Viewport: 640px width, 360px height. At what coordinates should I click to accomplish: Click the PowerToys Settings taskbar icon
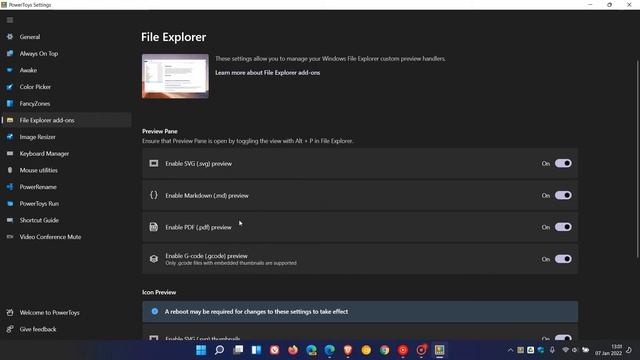(x=439, y=350)
